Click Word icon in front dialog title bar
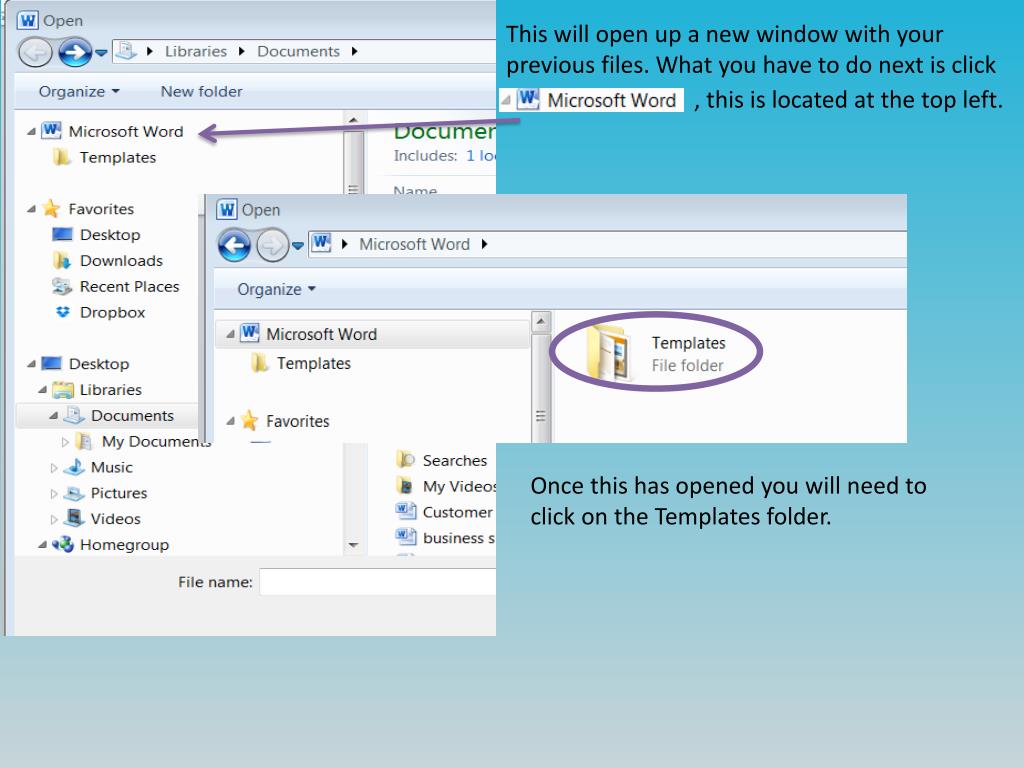Image resolution: width=1024 pixels, height=768 pixels. click(x=227, y=210)
